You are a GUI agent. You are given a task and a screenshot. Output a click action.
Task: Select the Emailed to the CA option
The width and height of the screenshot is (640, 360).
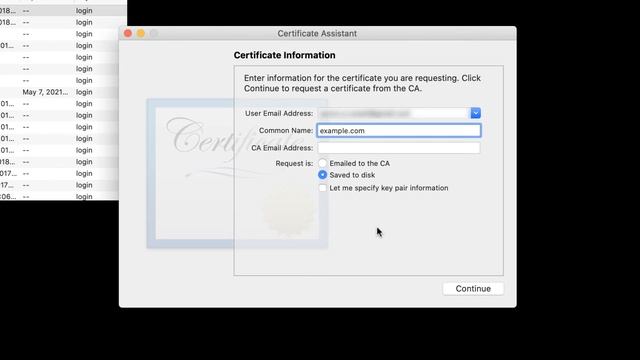click(322, 163)
